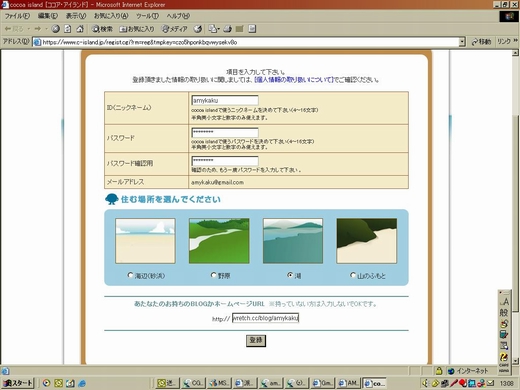
Task: Open the History toolbar icon
Action: click(198, 29)
